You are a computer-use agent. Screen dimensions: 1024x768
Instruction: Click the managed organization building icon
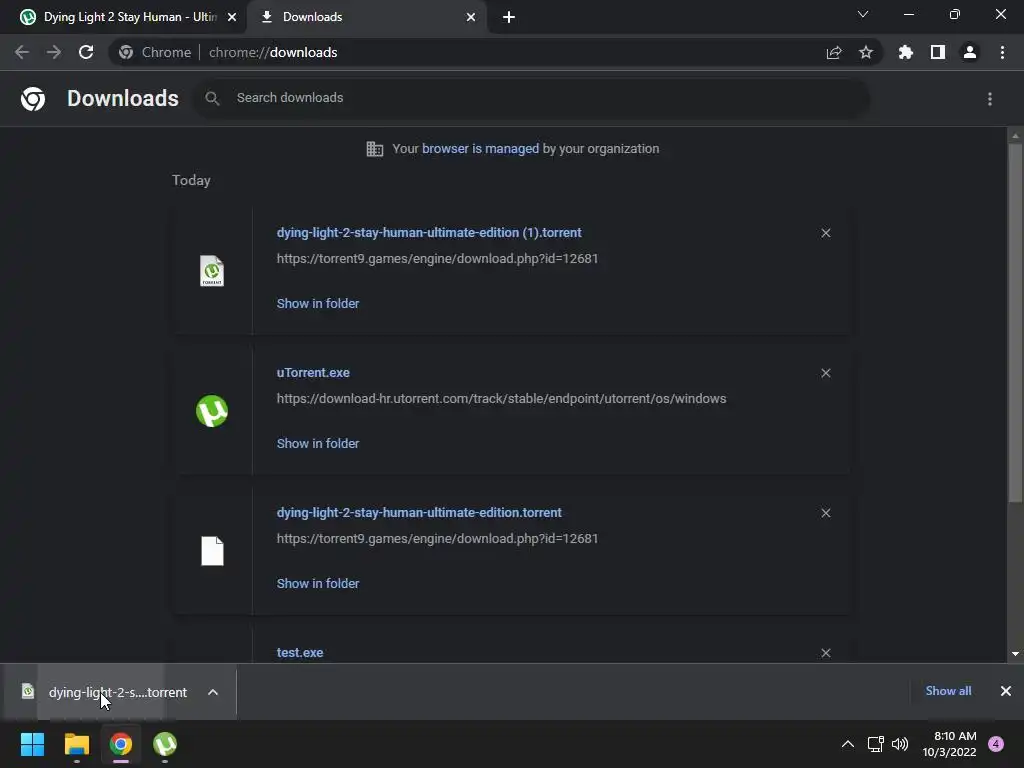pos(375,149)
